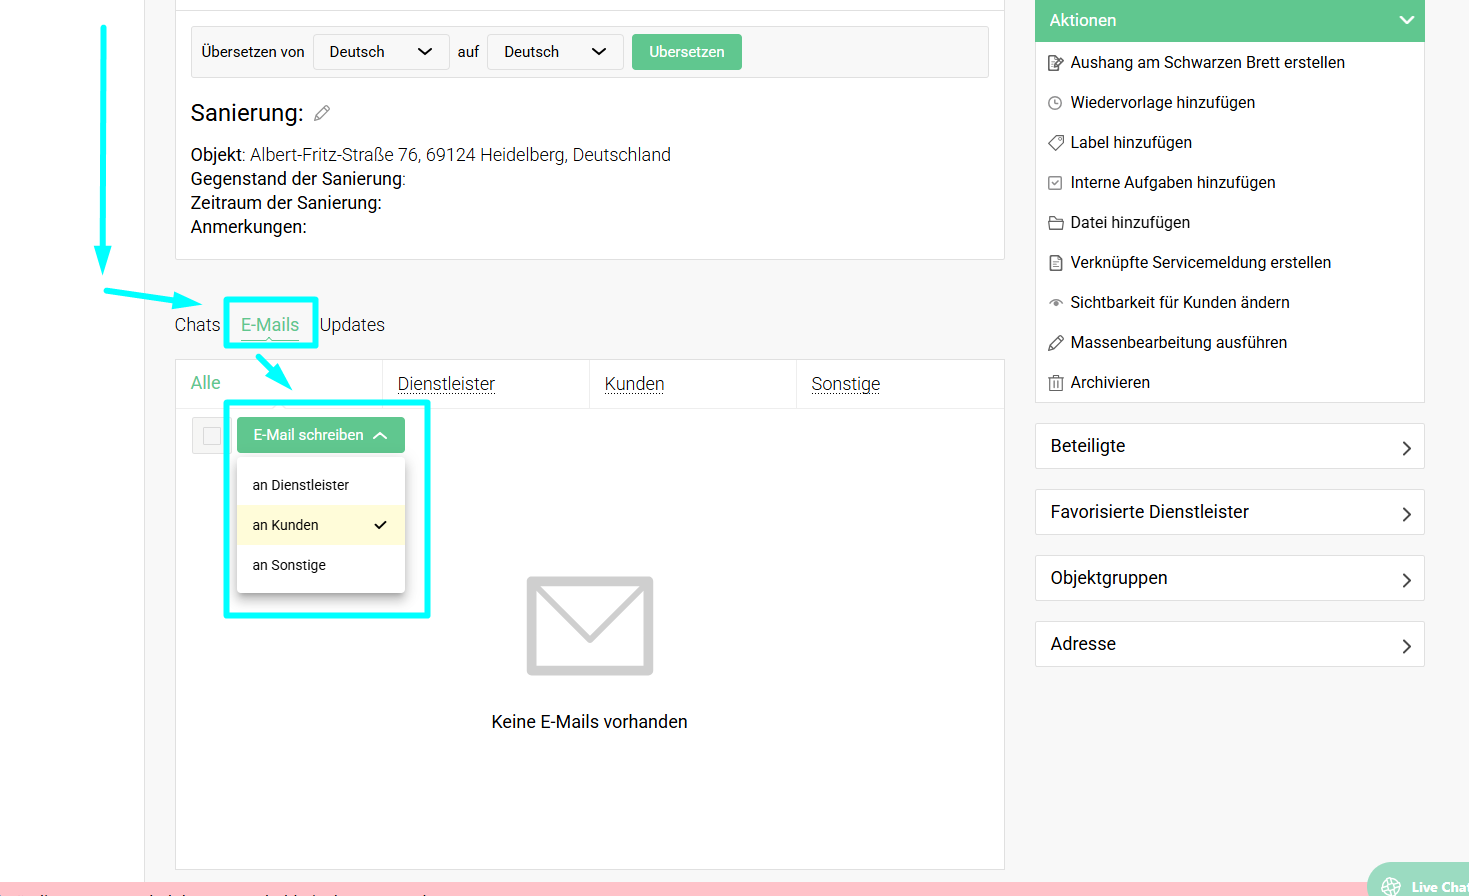The height and width of the screenshot is (896, 1469).
Task: Choose 'an Dienstleister' from the email menu
Action: [301, 485]
